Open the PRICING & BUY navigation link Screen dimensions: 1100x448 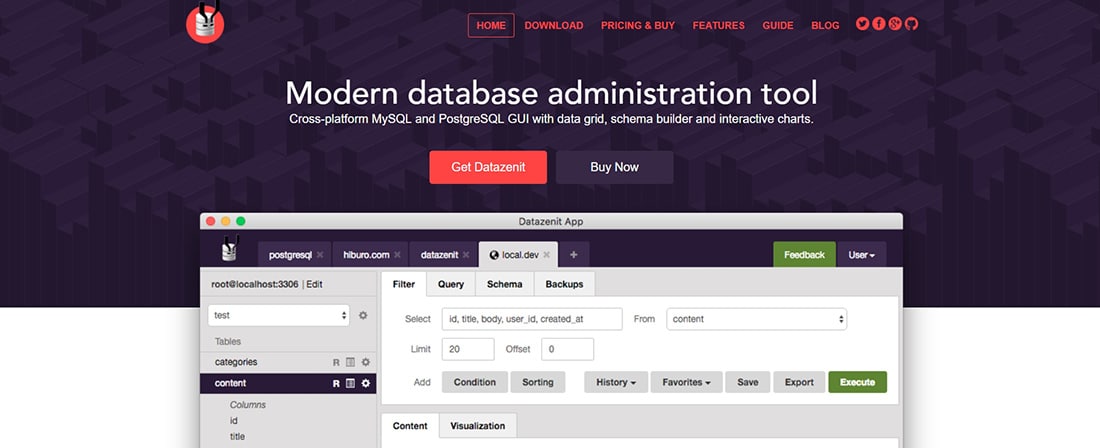tap(638, 26)
